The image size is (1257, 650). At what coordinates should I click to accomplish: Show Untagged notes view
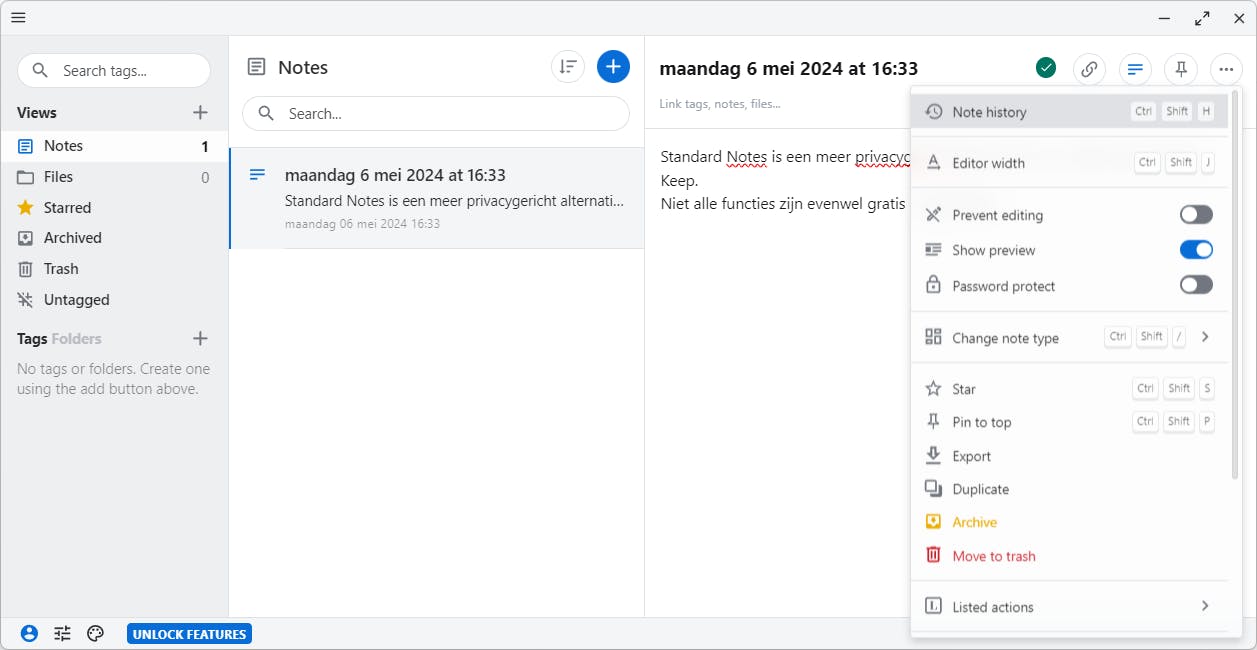pos(114,300)
